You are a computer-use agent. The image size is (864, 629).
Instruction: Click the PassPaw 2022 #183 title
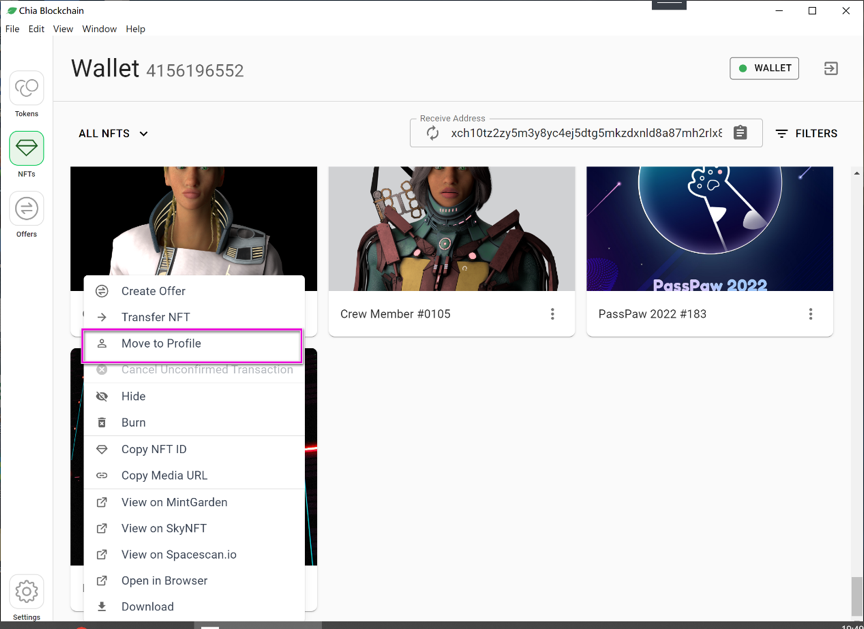pyautogui.click(x=652, y=314)
